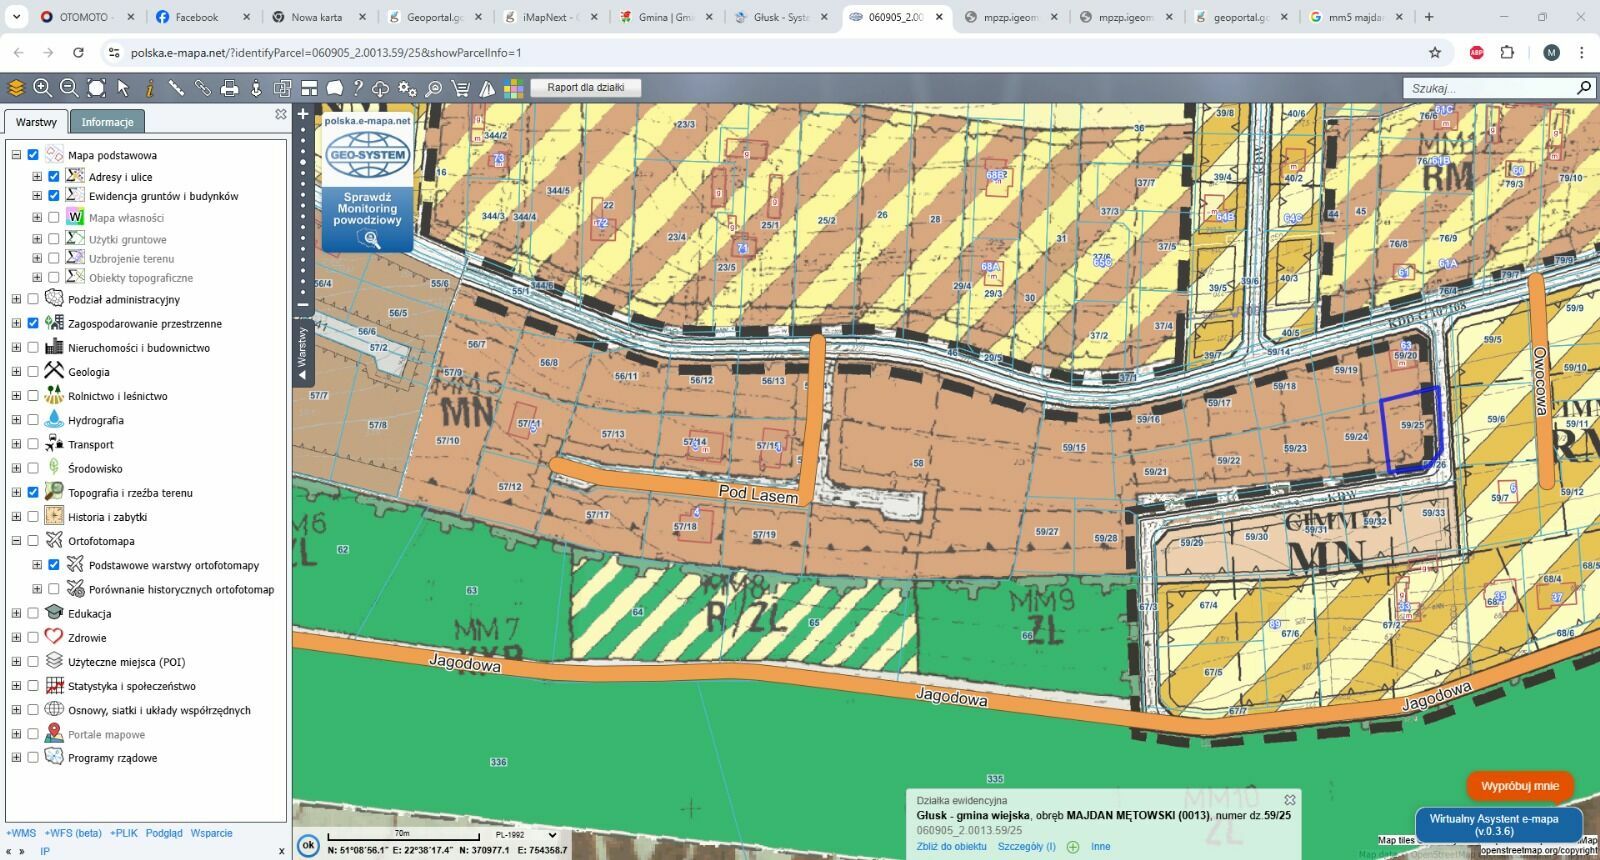Open the shopping cart icon
1600x860 pixels.
pyautogui.click(x=460, y=88)
